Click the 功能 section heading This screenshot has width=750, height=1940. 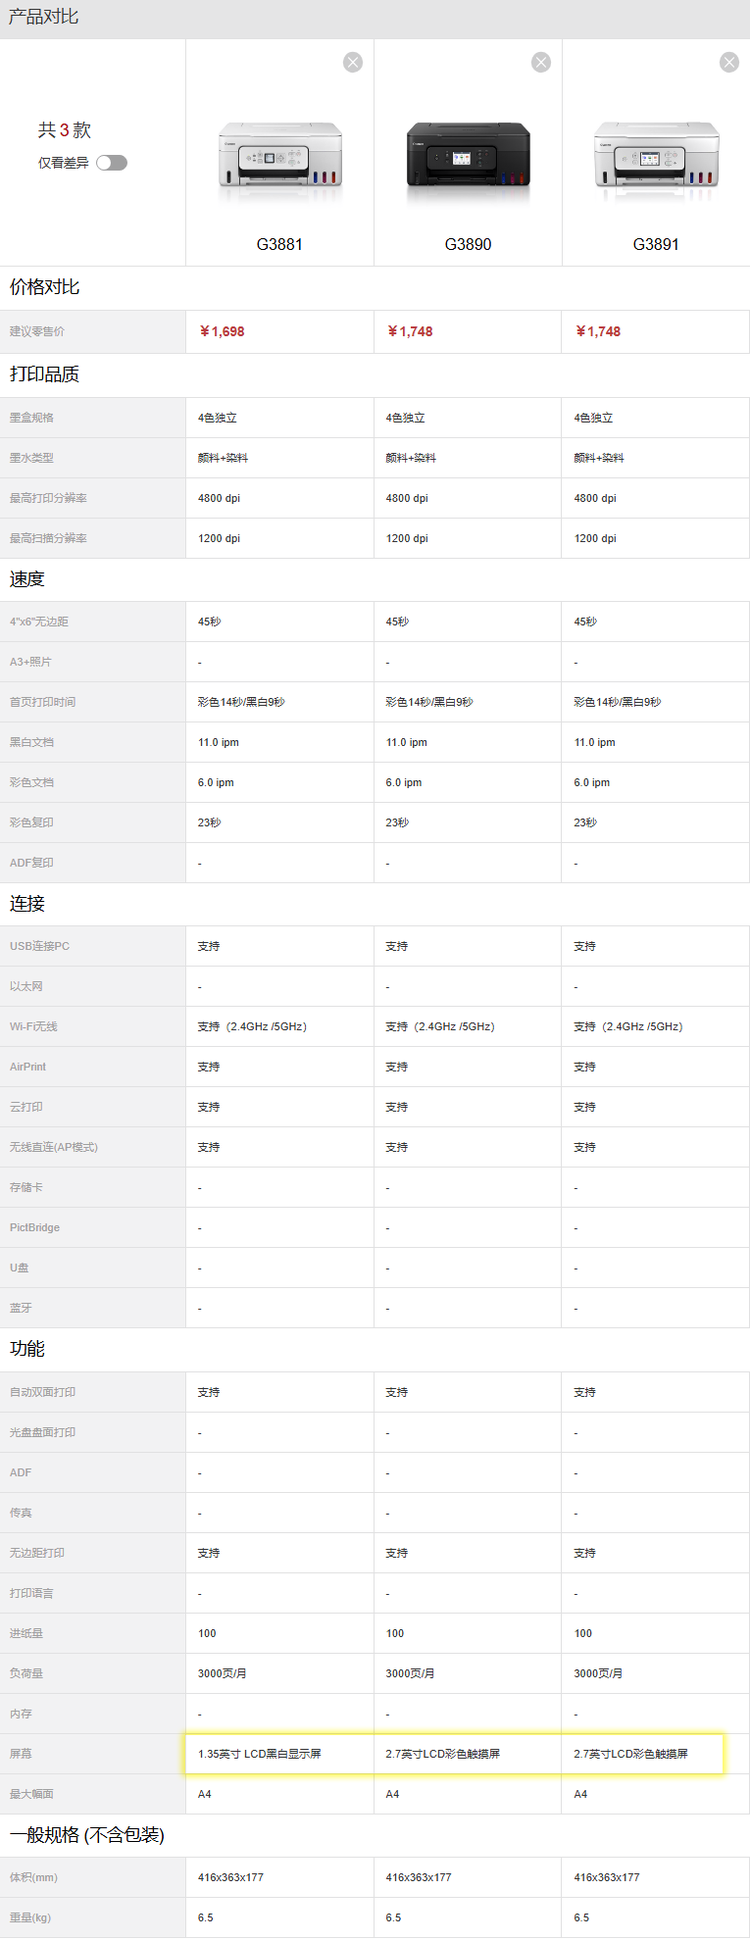point(27,1349)
